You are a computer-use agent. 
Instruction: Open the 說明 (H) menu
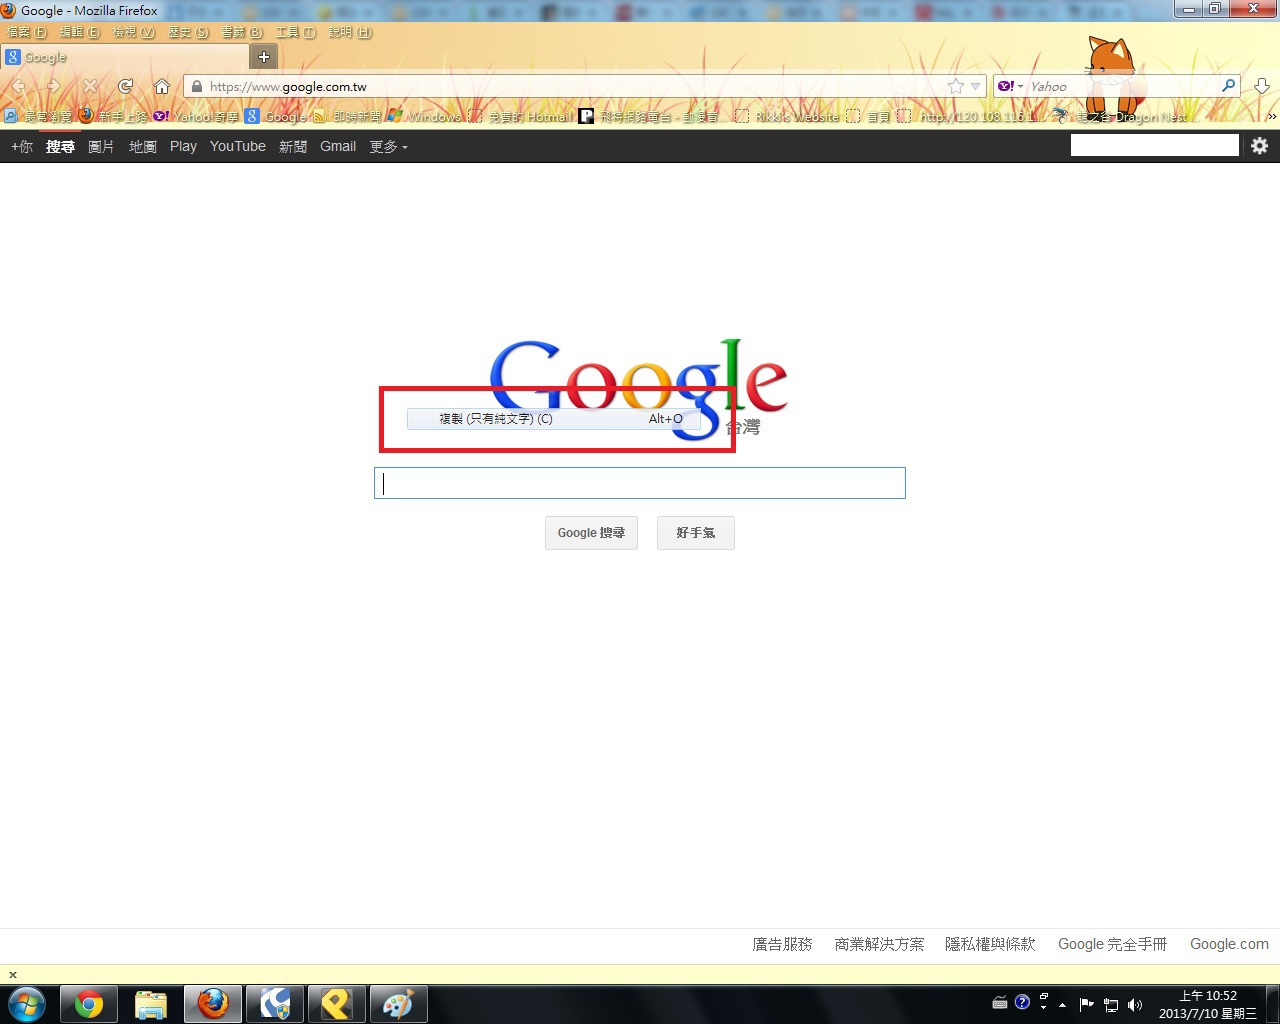click(350, 32)
